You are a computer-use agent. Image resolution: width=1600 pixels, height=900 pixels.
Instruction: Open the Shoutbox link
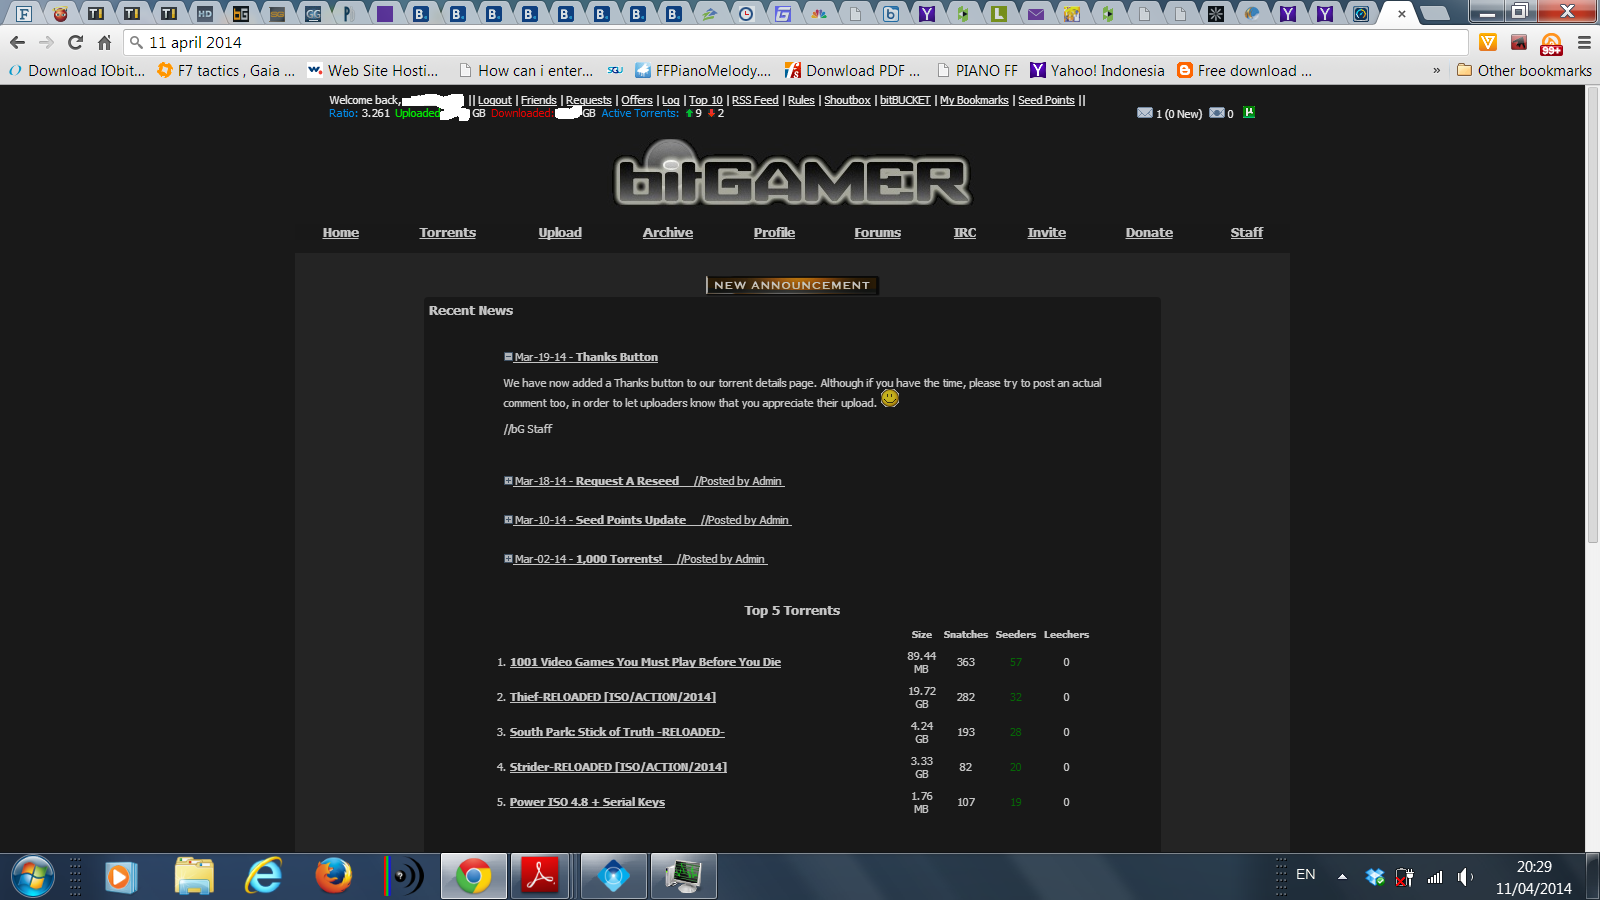tap(847, 100)
